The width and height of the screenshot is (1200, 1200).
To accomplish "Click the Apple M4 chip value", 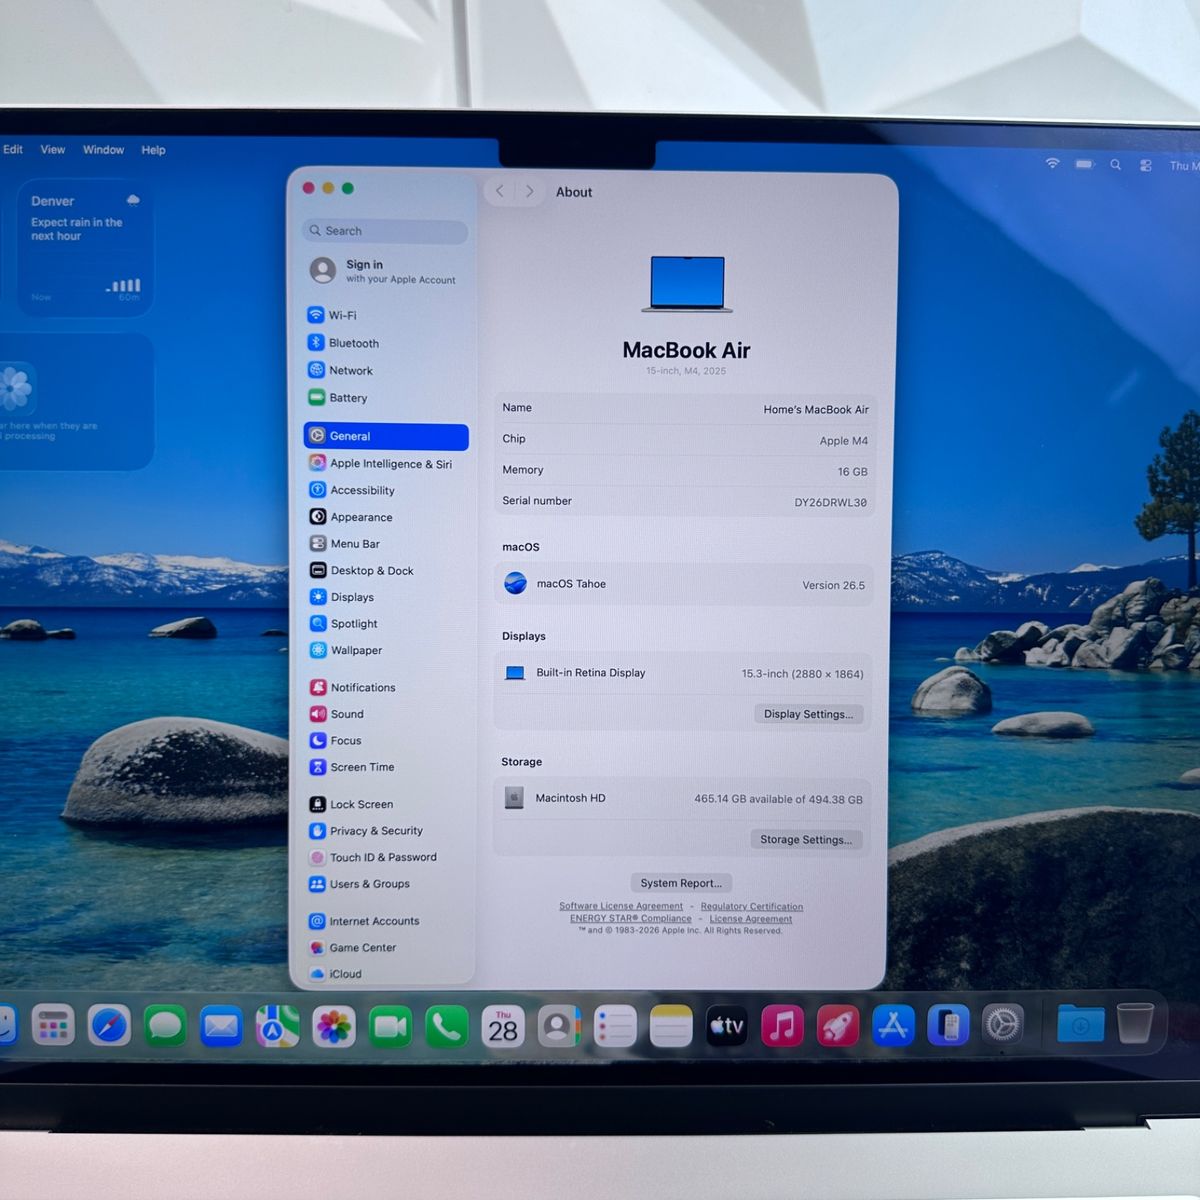I will tap(844, 441).
